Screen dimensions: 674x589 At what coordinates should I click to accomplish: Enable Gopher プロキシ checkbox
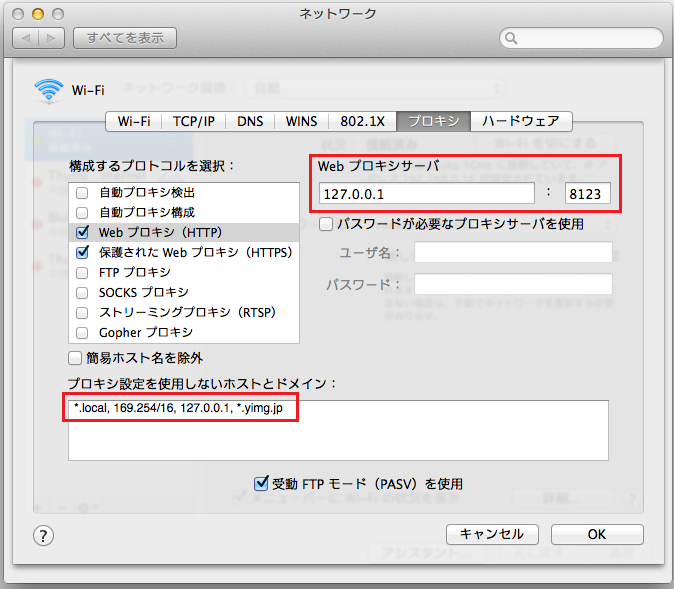(82, 333)
